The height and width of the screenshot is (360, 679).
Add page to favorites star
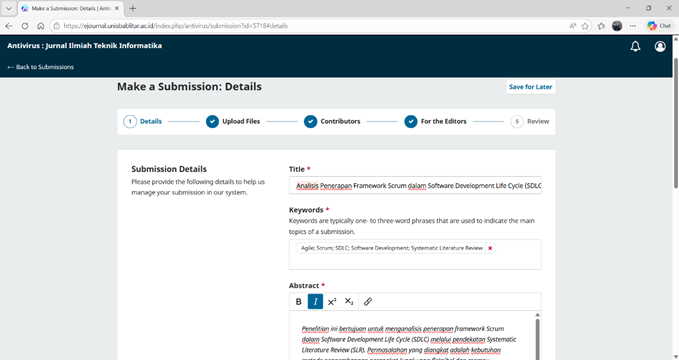tap(585, 26)
